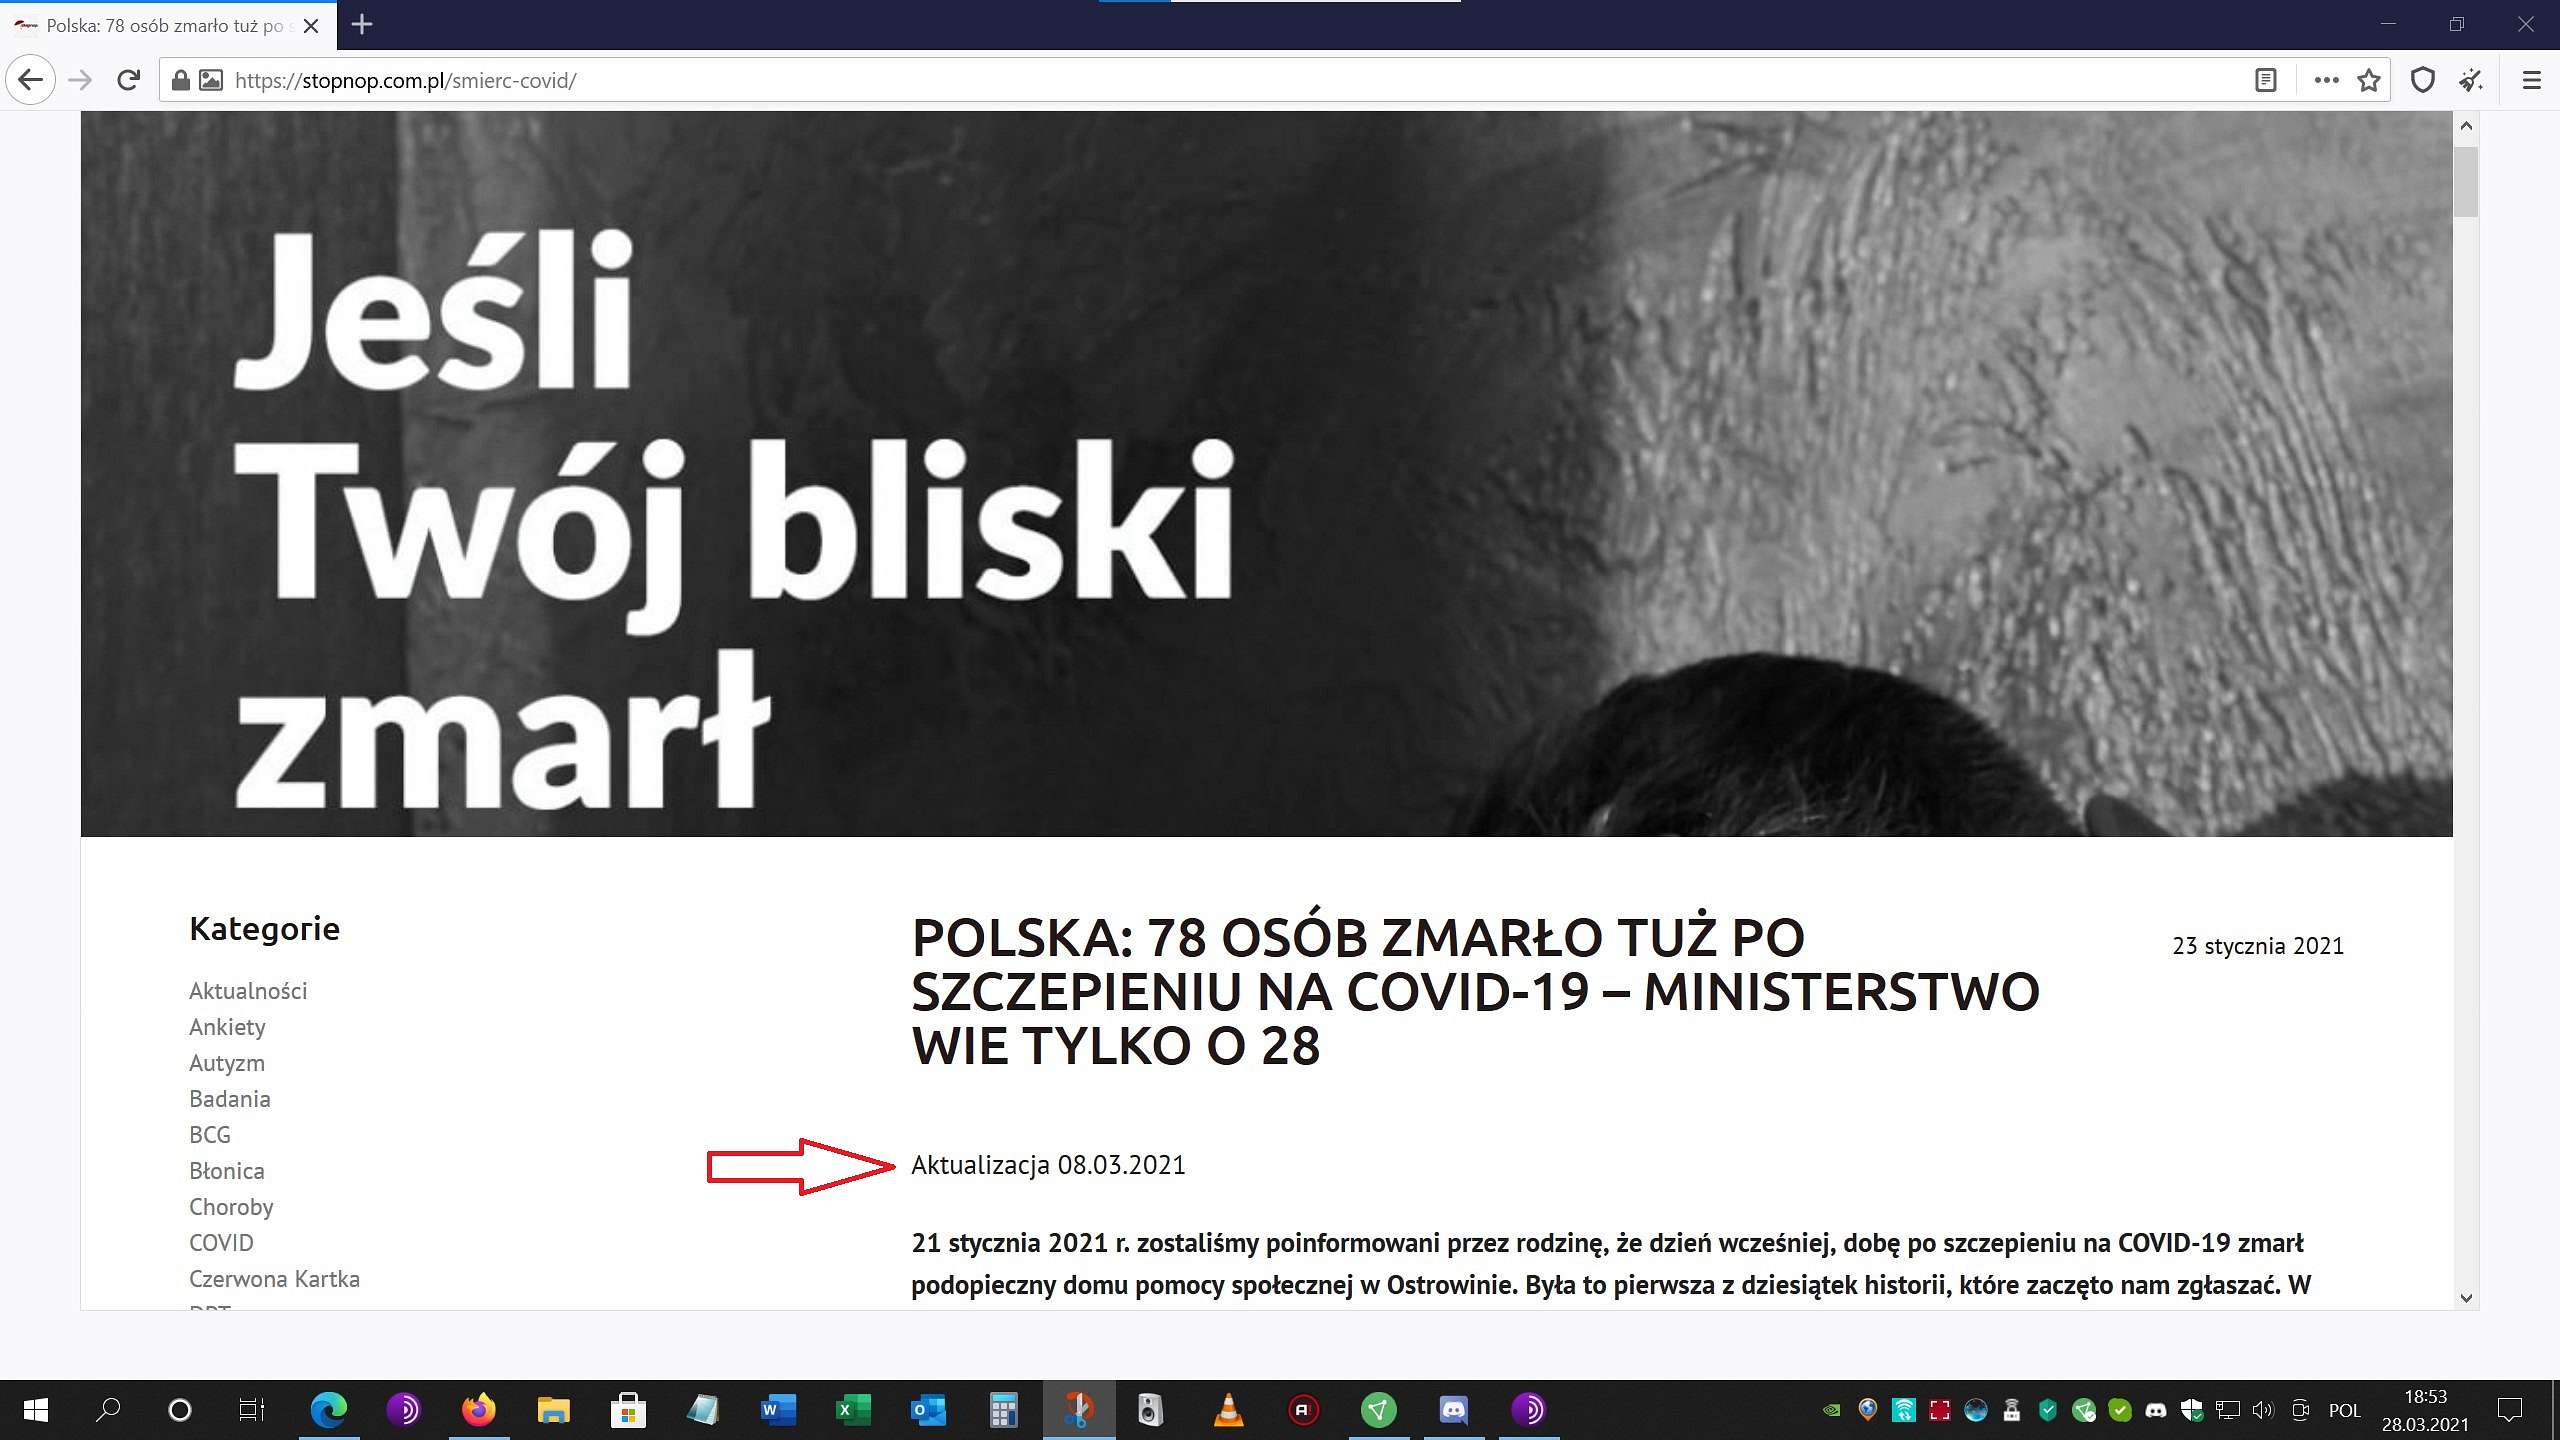Open Firefox from the taskbar
The height and width of the screenshot is (1440, 2560).
coord(478,1410)
